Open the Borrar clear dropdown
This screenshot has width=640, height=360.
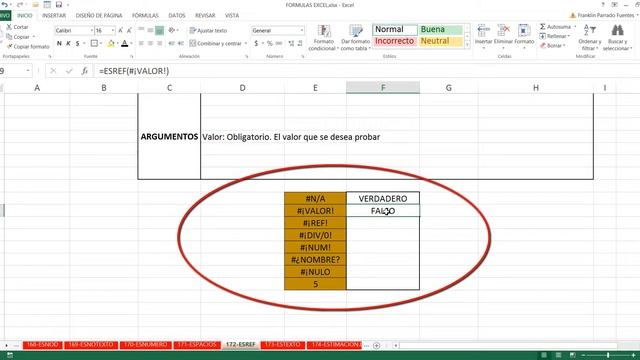[x=553, y=45]
